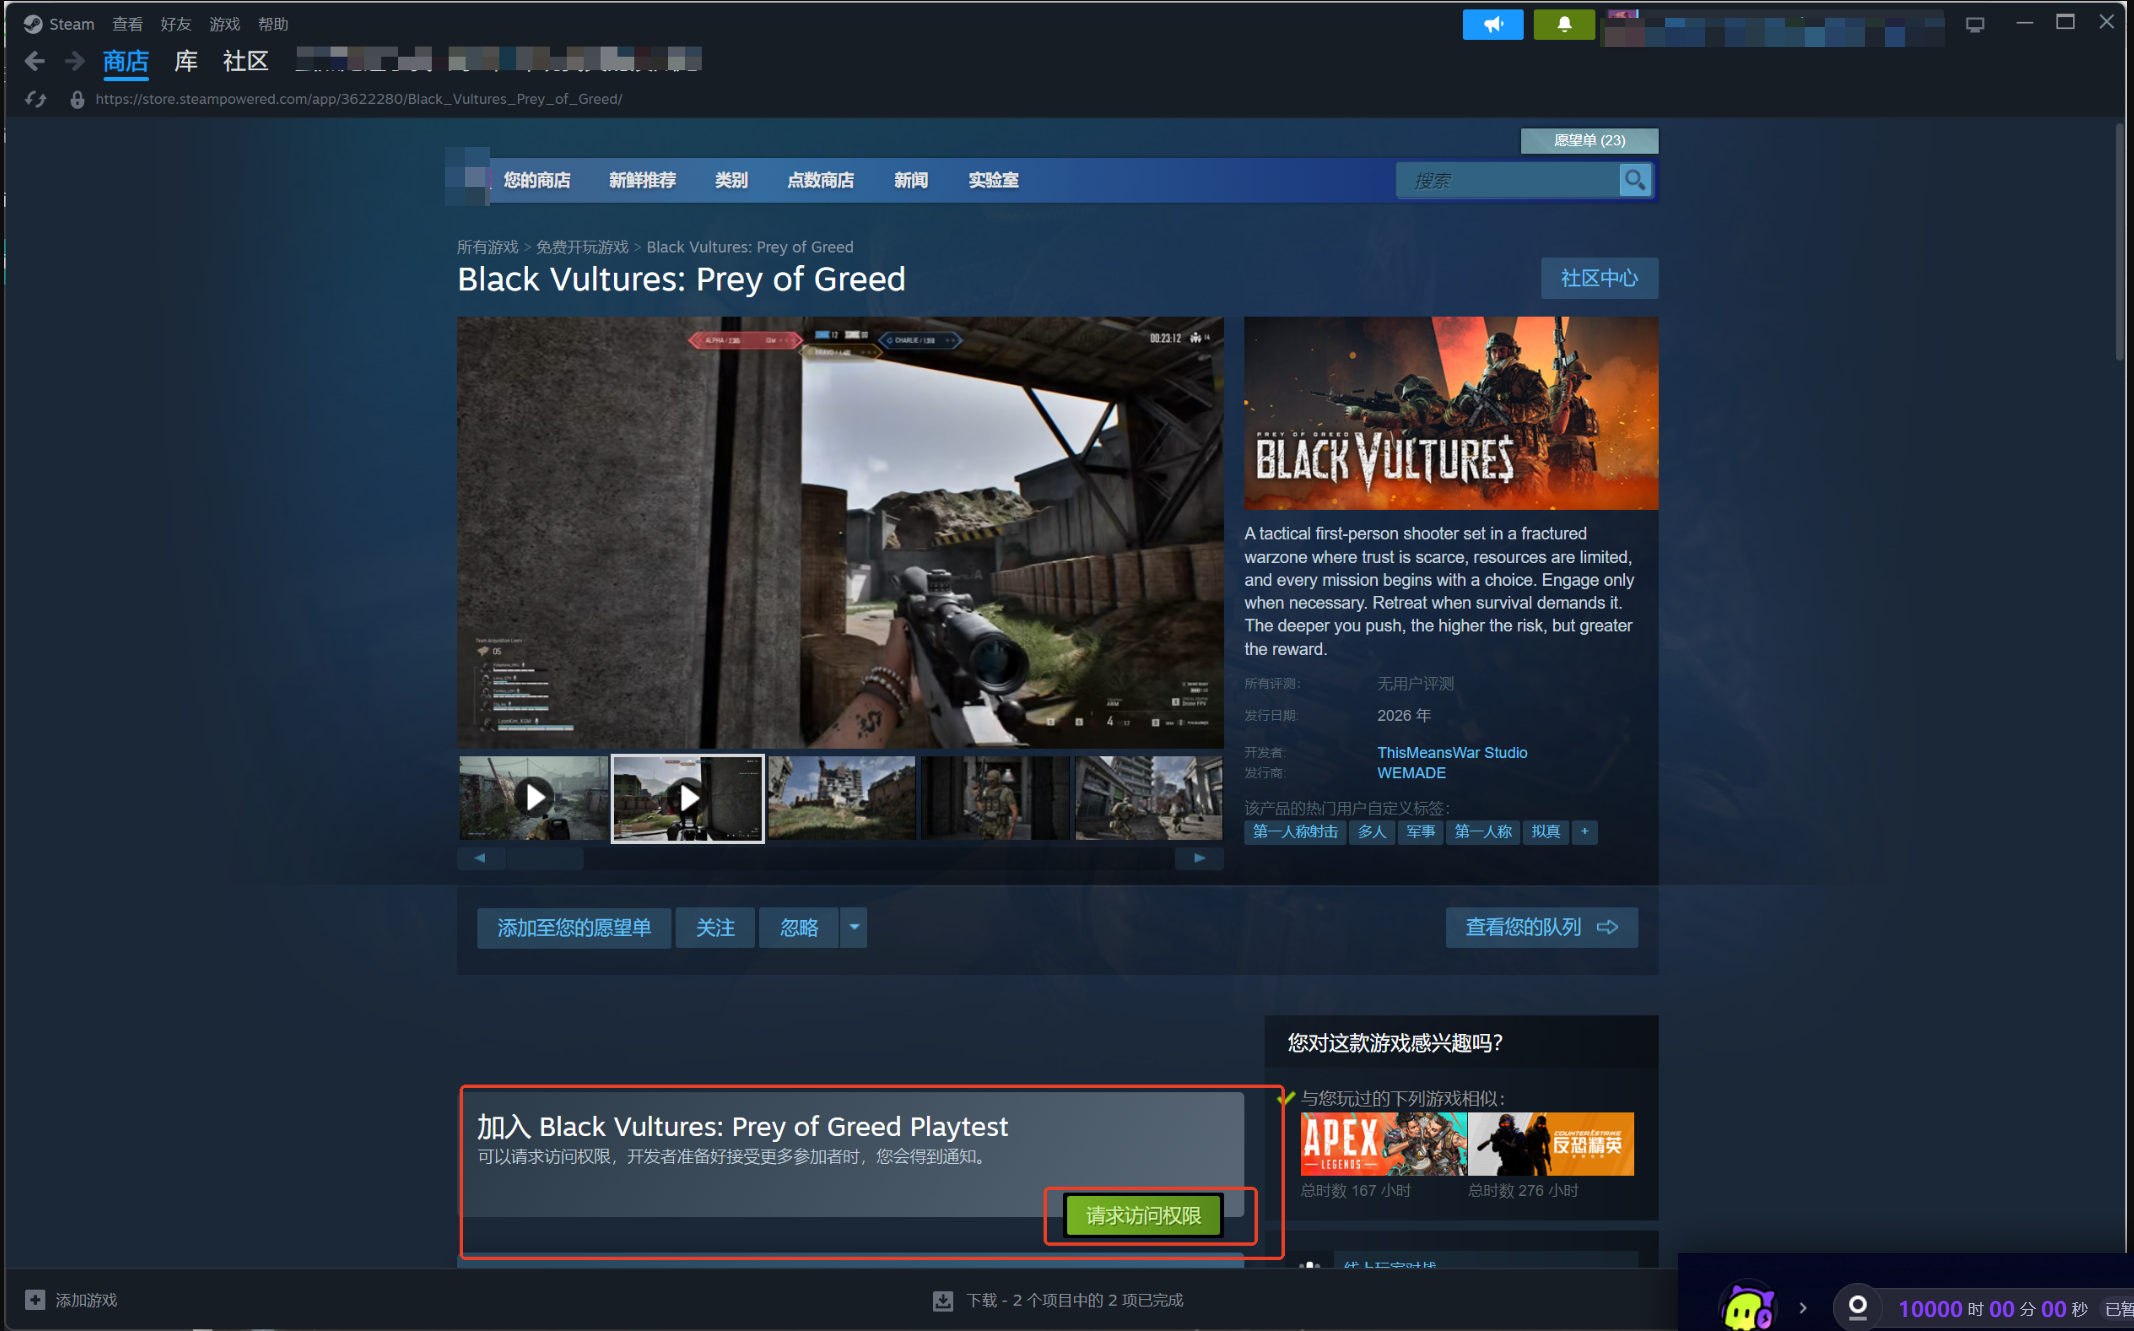Open the green notifications bell
Screen dimensions: 2134x1331
point(1564,24)
